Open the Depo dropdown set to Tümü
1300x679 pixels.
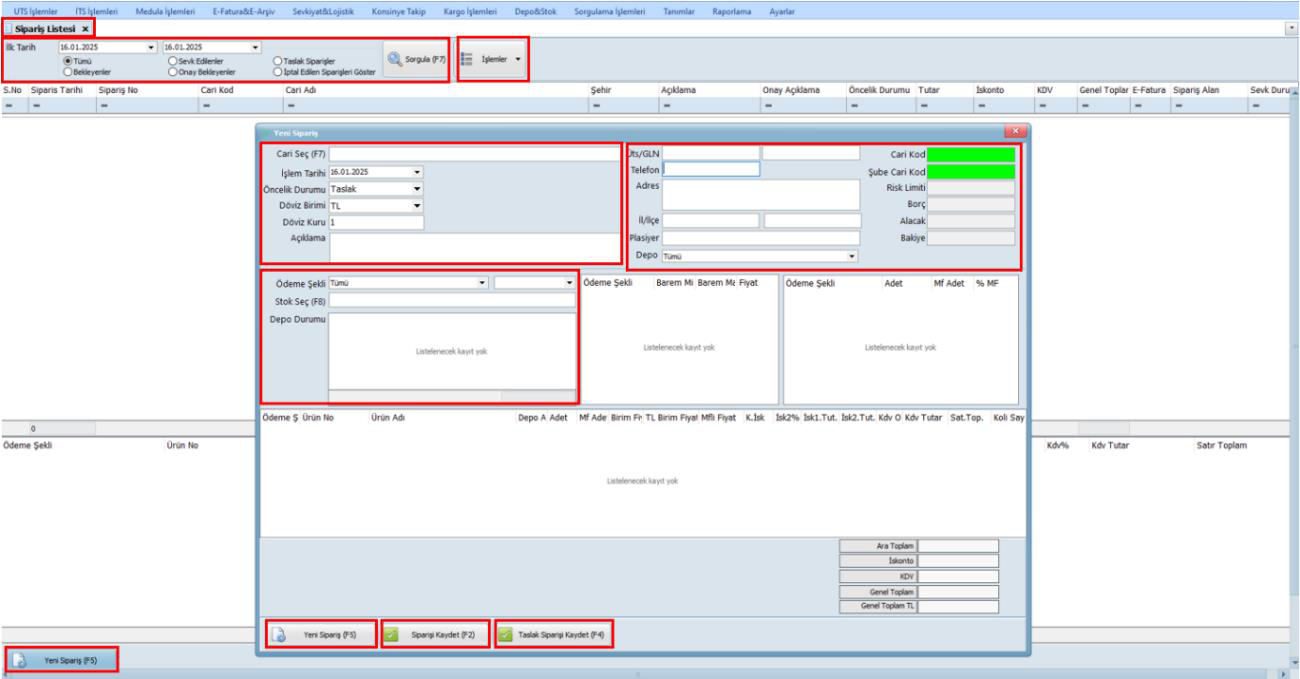pos(852,256)
